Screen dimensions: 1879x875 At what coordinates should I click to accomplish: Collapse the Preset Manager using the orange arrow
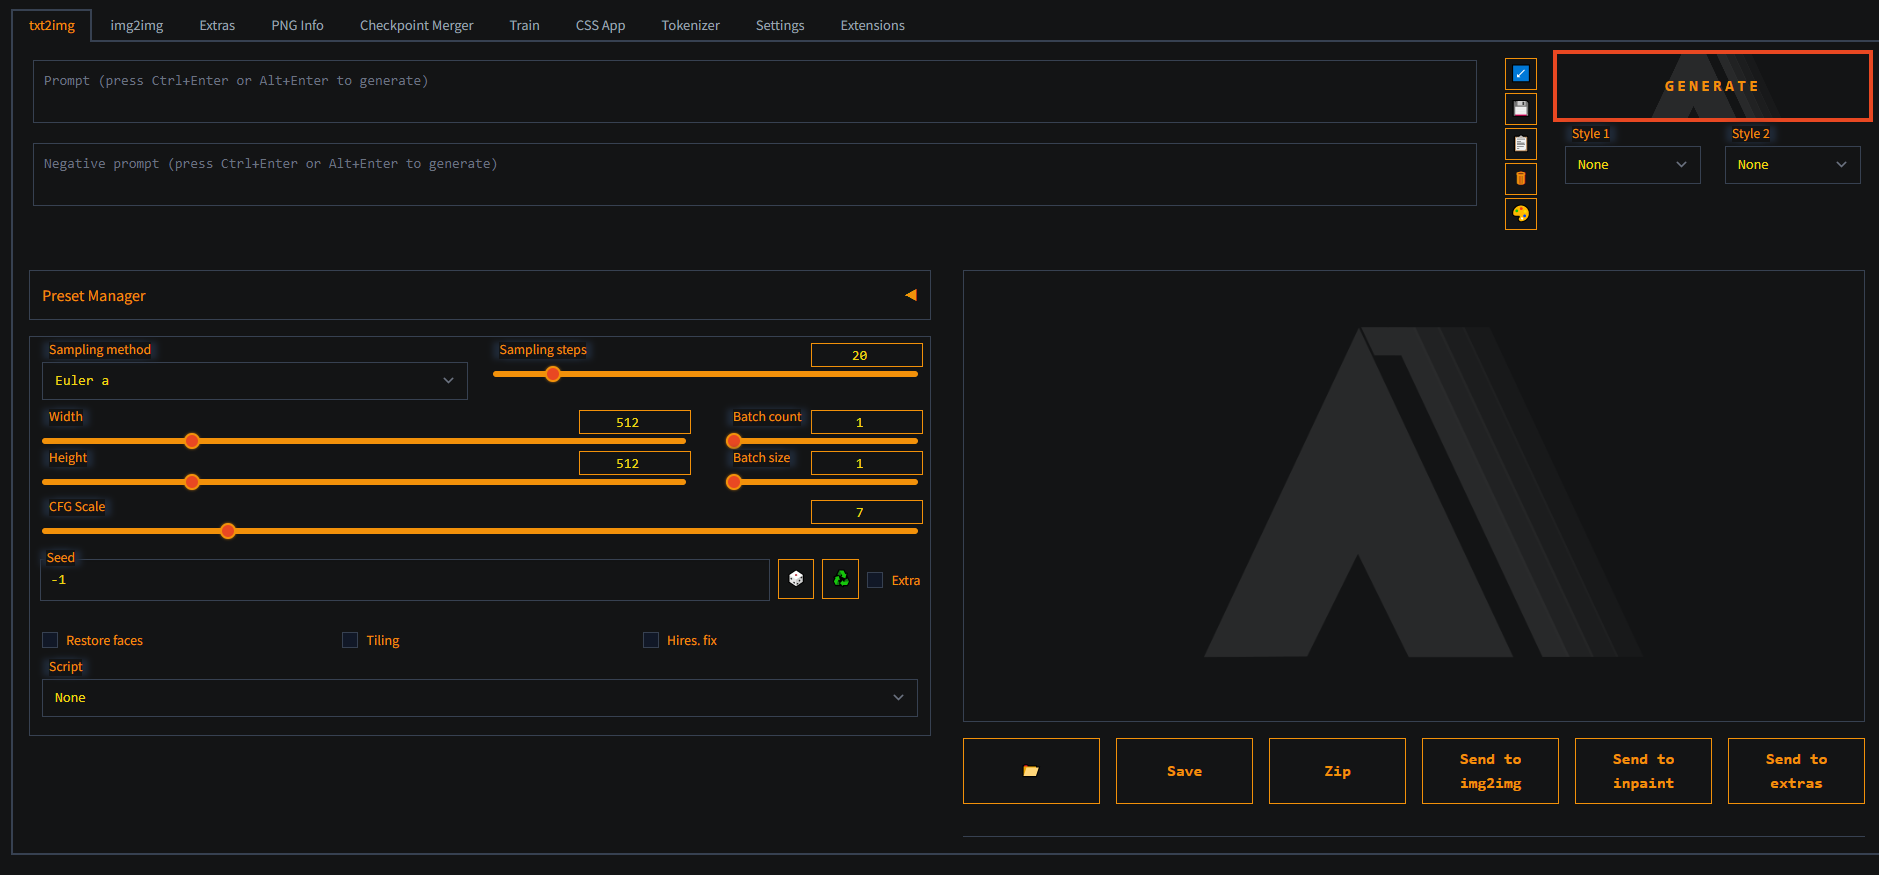click(x=911, y=295)
